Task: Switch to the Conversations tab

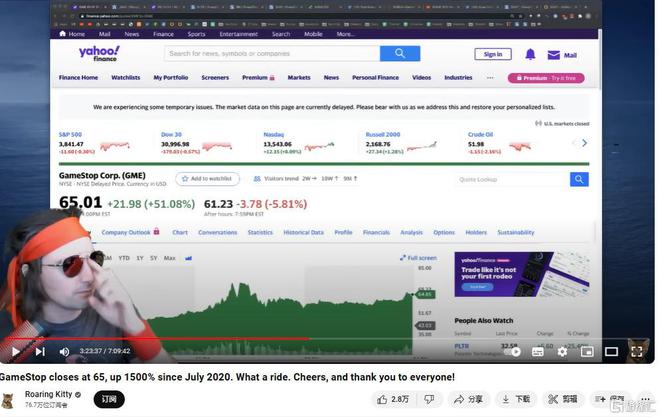Action: [x=217, y=232]
